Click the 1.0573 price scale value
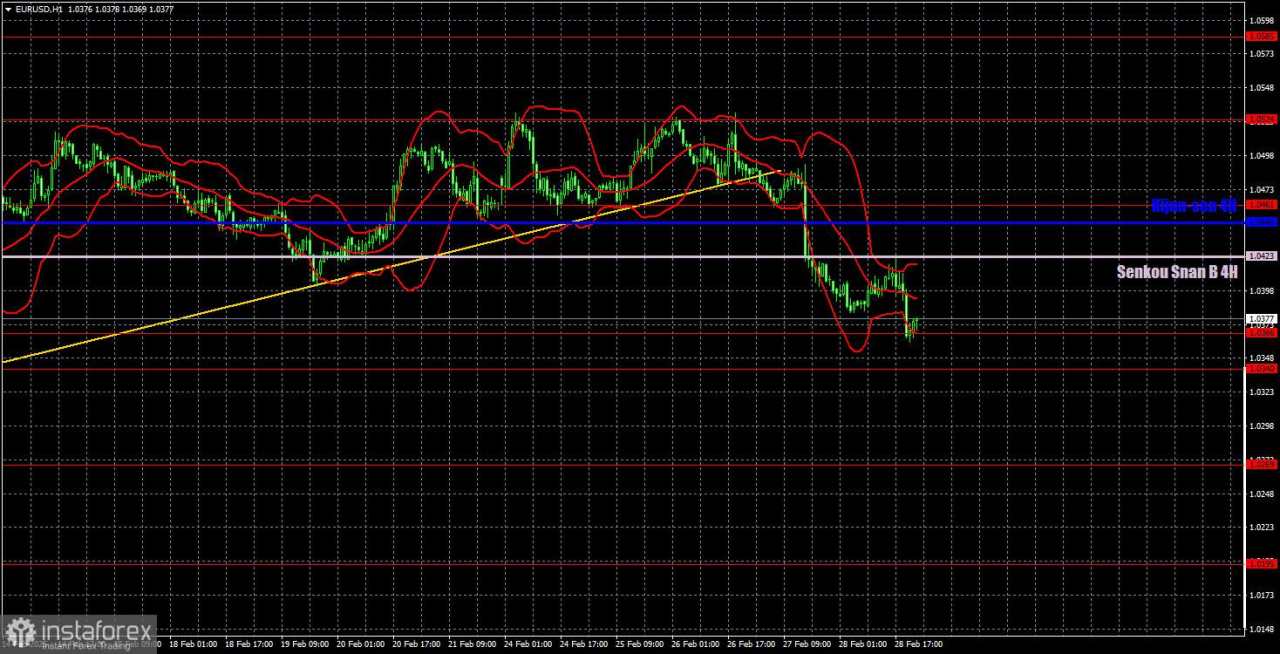This screenshot has height=654, width=1280. tap(1260, 54)
